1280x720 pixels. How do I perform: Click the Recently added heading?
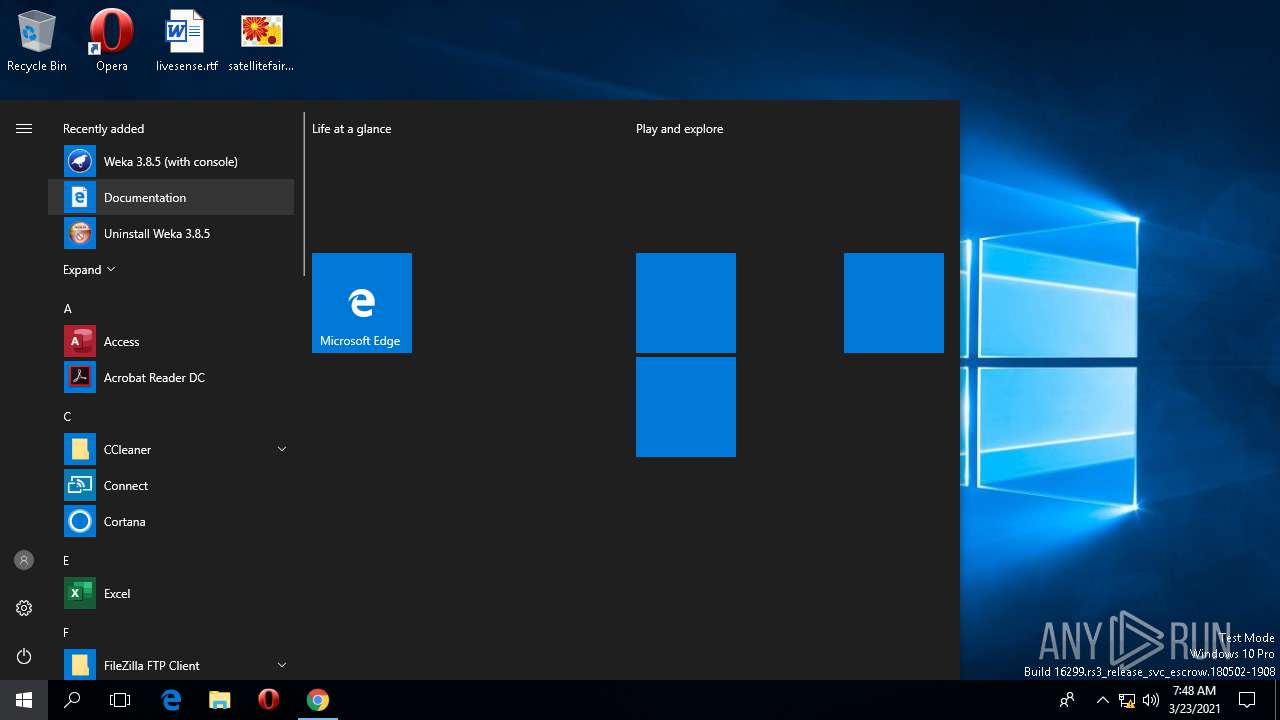pos(103,129)
